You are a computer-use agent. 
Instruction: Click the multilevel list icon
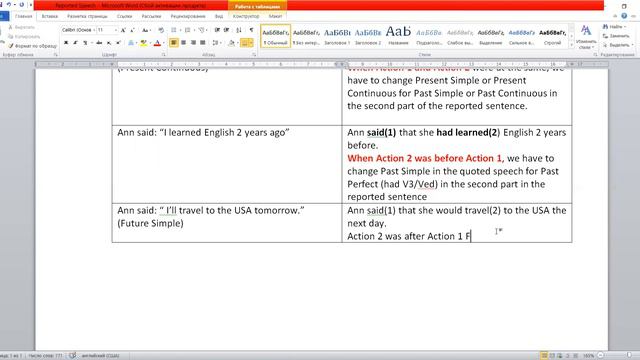point(201,30)
